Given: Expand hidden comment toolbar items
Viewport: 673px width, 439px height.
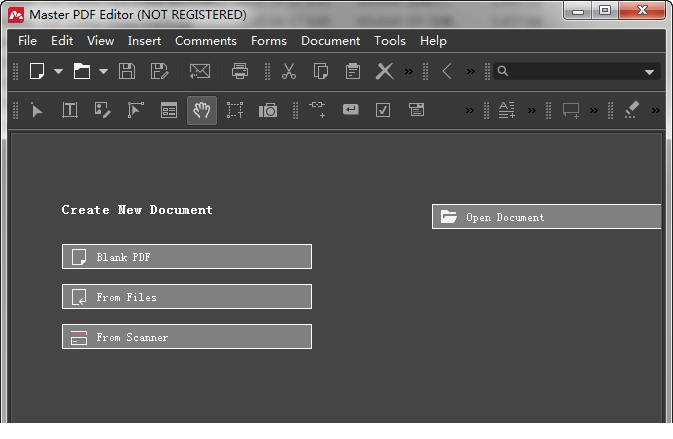Looking at the screenshot, I should (x=594, y=111).
